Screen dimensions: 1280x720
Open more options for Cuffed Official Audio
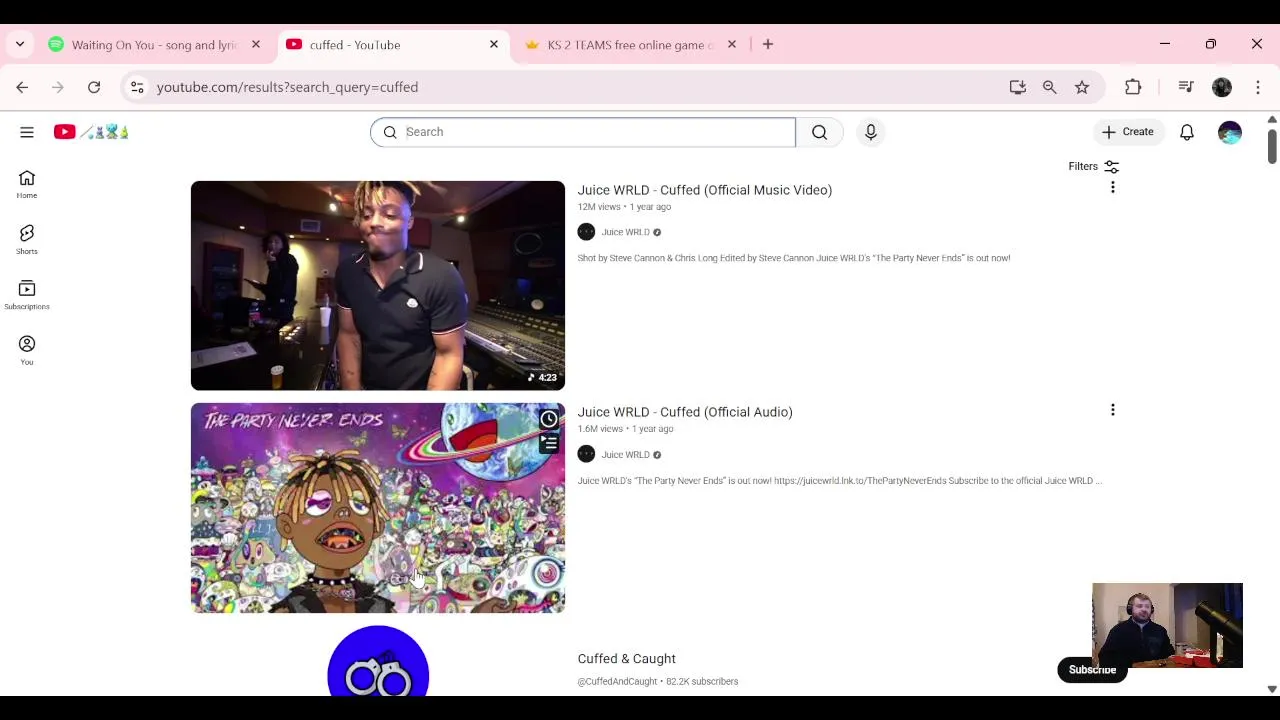1112,410
